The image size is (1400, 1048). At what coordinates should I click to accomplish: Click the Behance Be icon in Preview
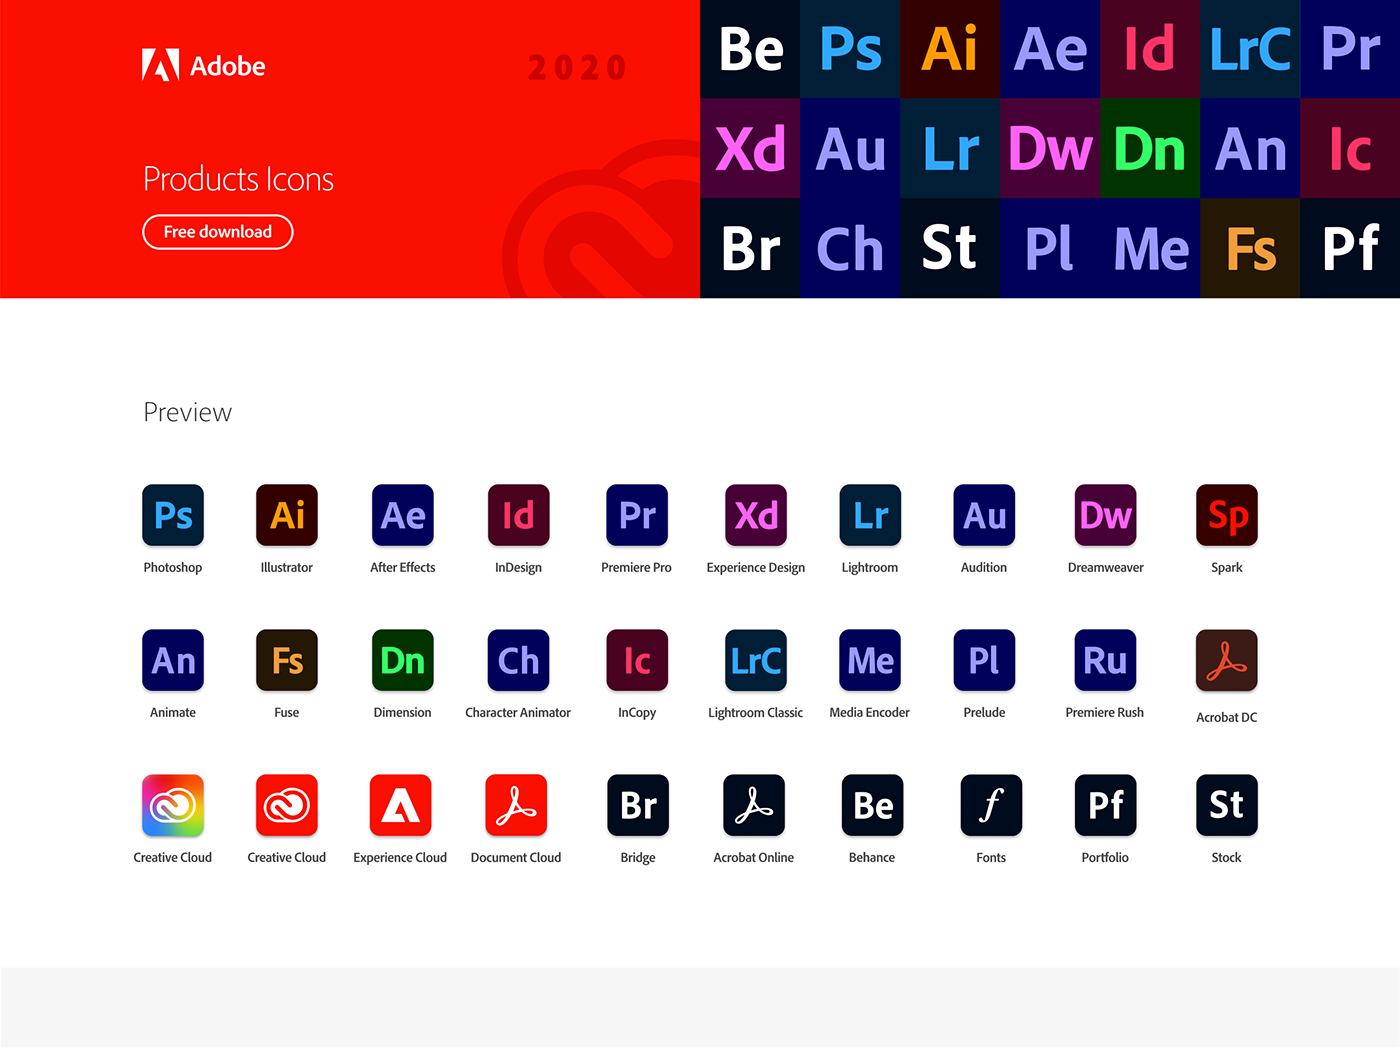873,805
